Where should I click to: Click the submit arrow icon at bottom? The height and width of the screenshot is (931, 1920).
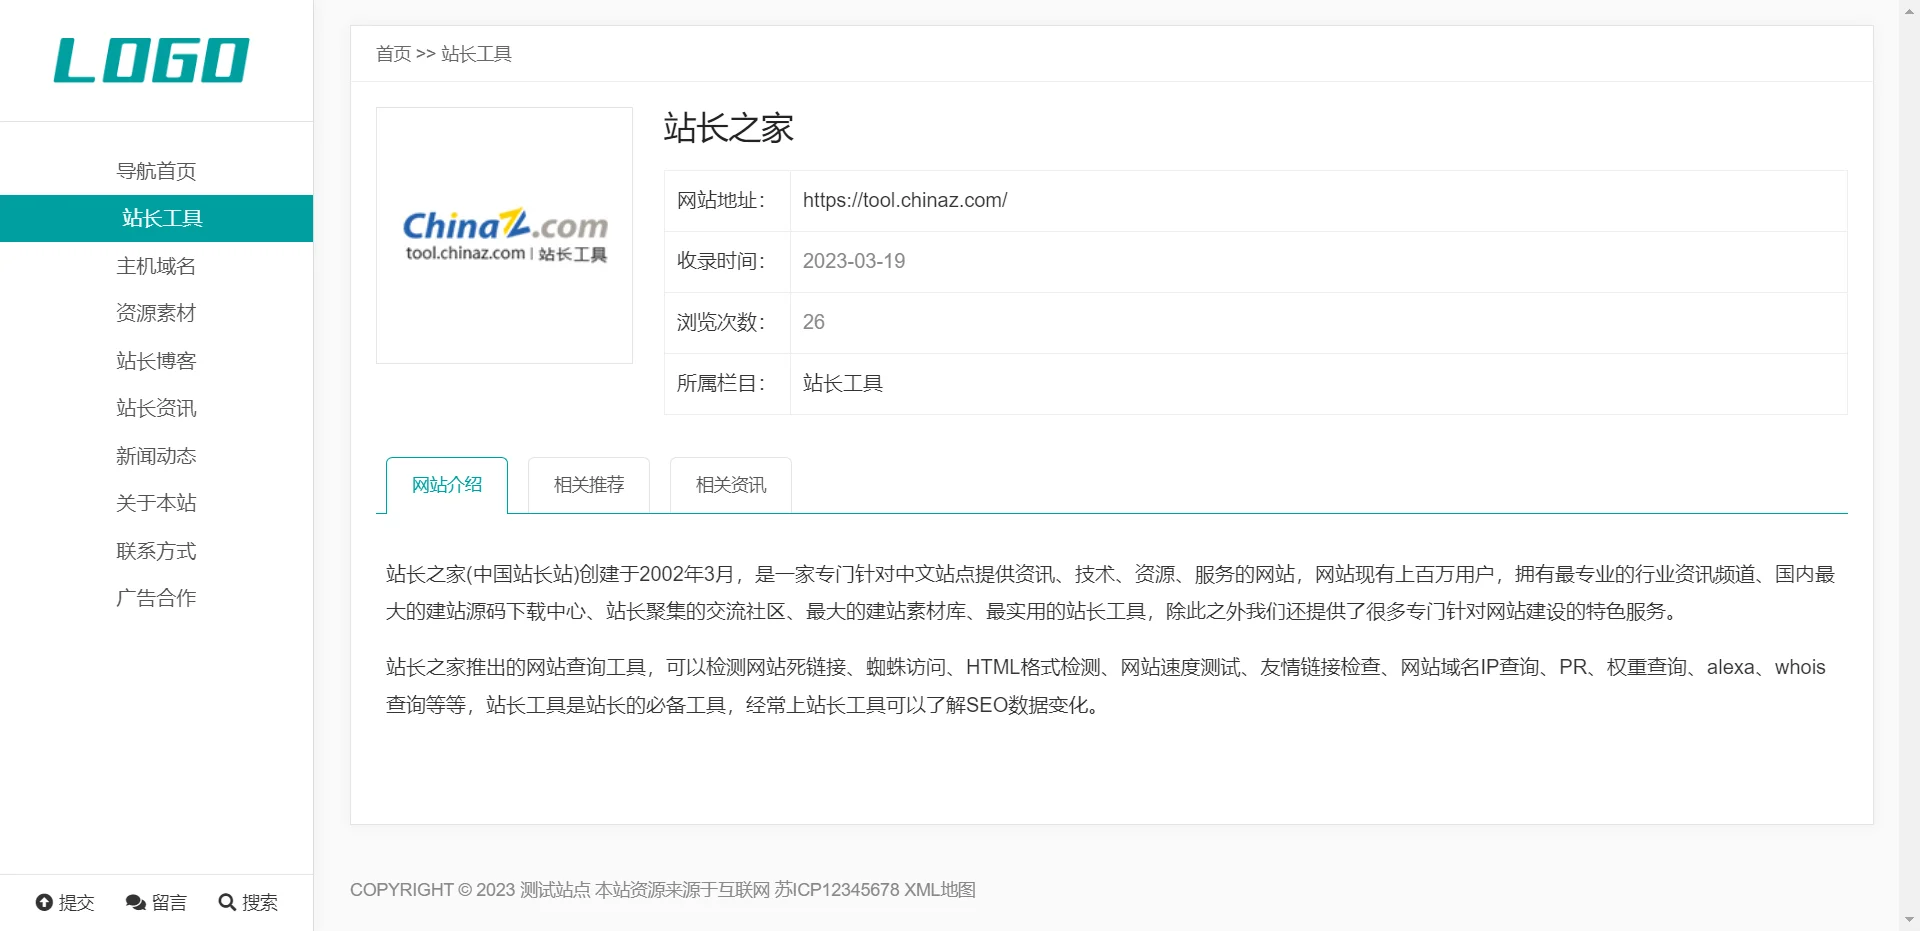click(44, 902)
